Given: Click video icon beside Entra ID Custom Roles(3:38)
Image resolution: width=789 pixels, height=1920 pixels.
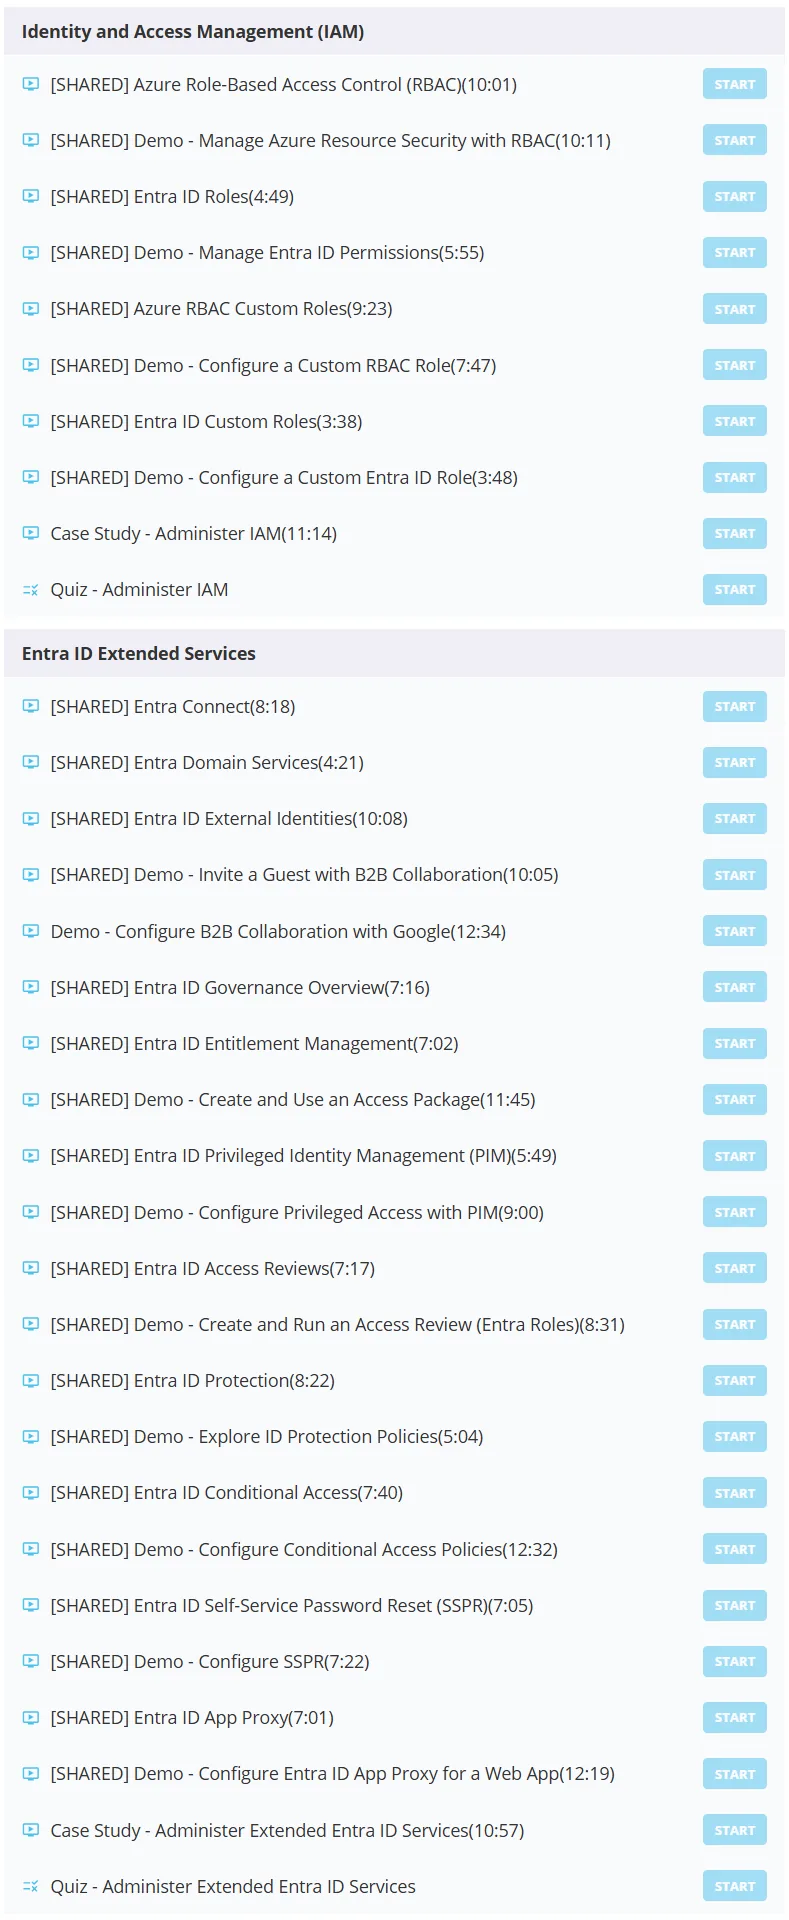Looking at the screenshot, I should 30,421.
